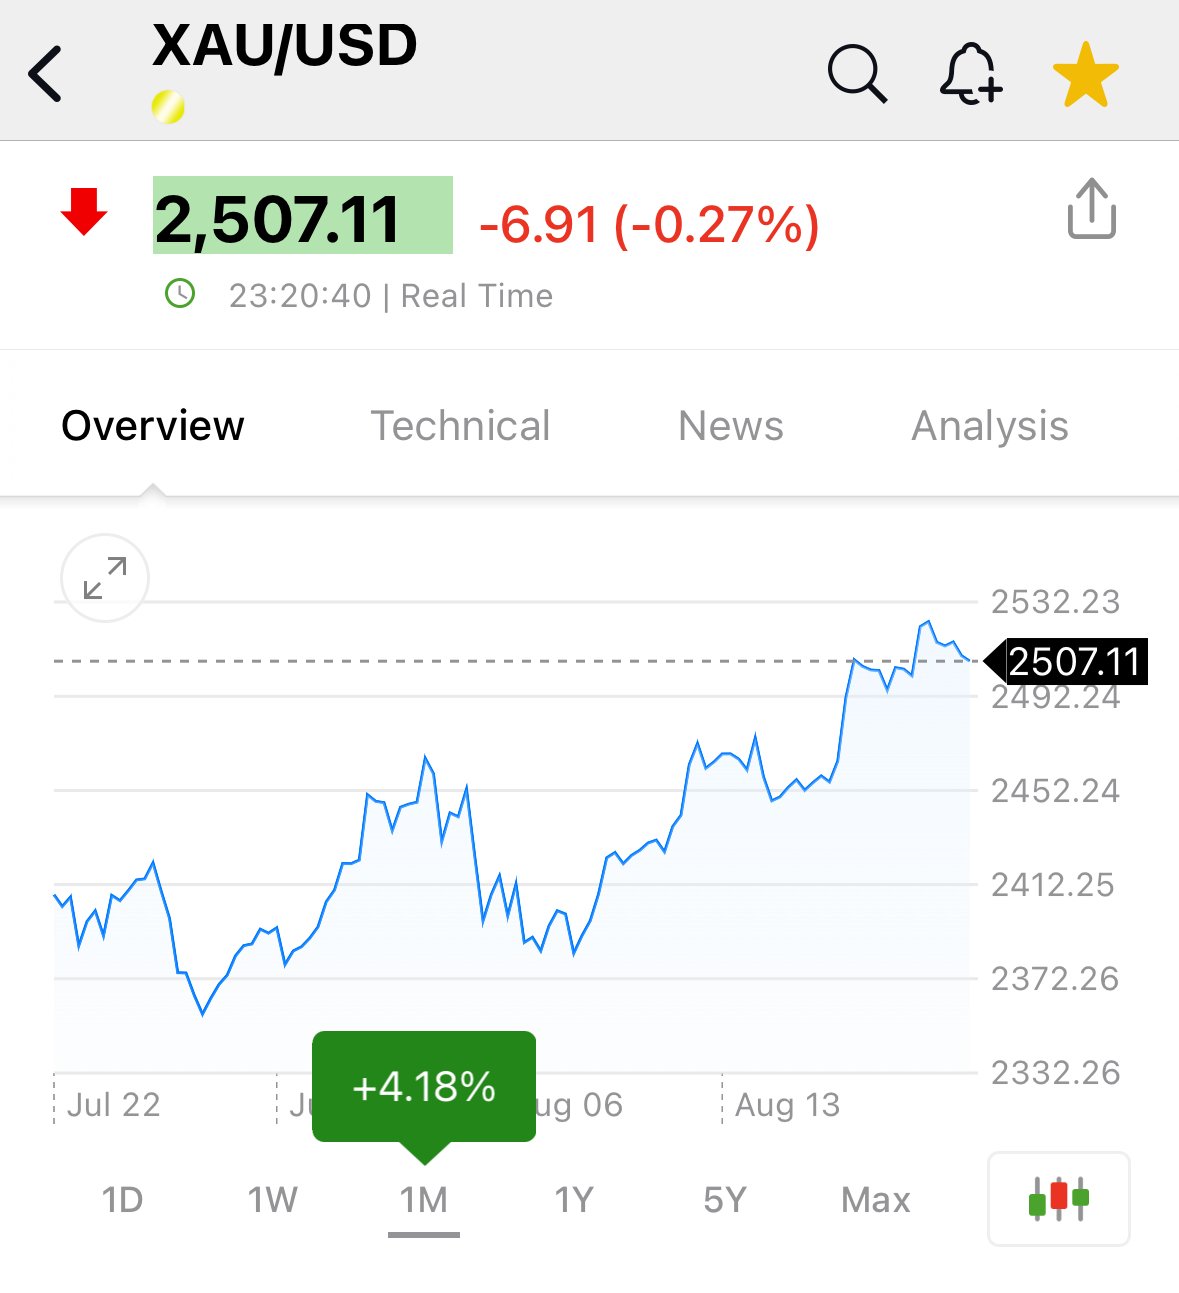Select the 1W time range
The image size is (1179, 1293).
(273, 1199)
